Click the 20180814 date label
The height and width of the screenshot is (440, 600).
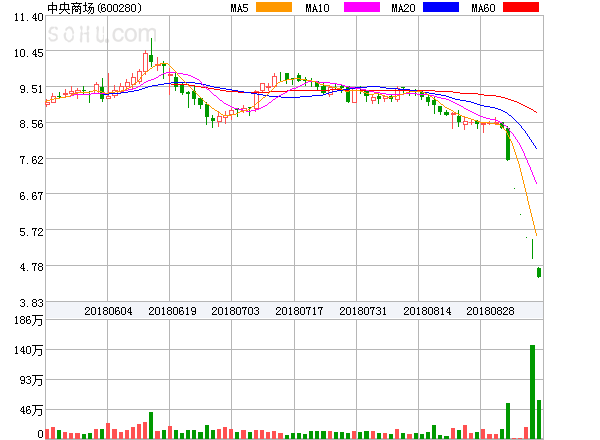[x=427, y=311]
